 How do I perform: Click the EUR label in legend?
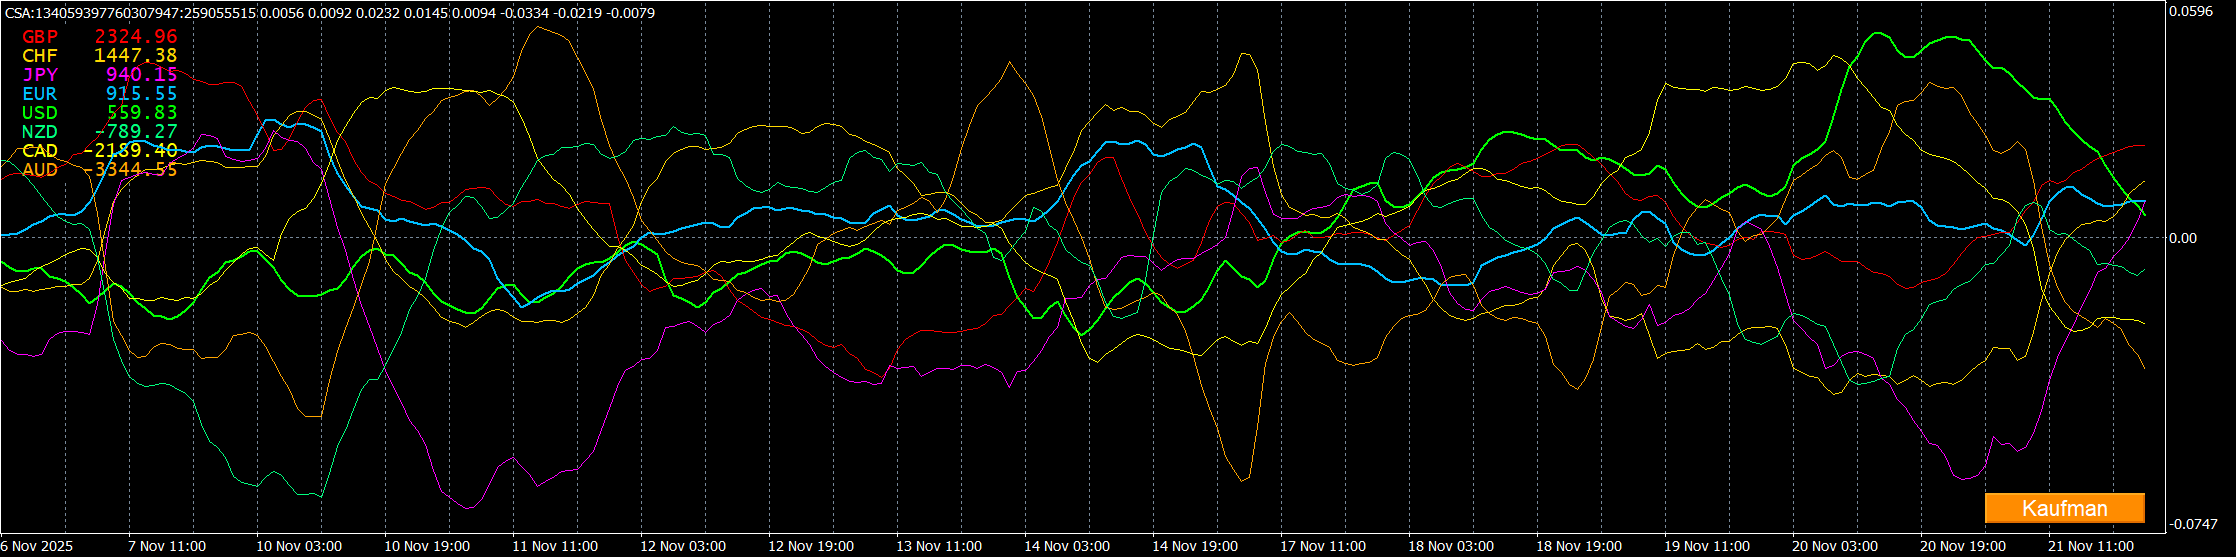(40, 94)
